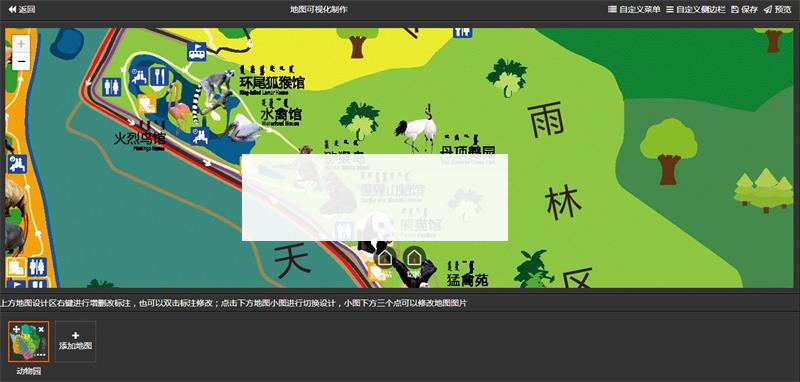Screen dimensions: 800x382
Task: Click the move handle on 动物园 thumbnail
Action: [x=16, y=330]
